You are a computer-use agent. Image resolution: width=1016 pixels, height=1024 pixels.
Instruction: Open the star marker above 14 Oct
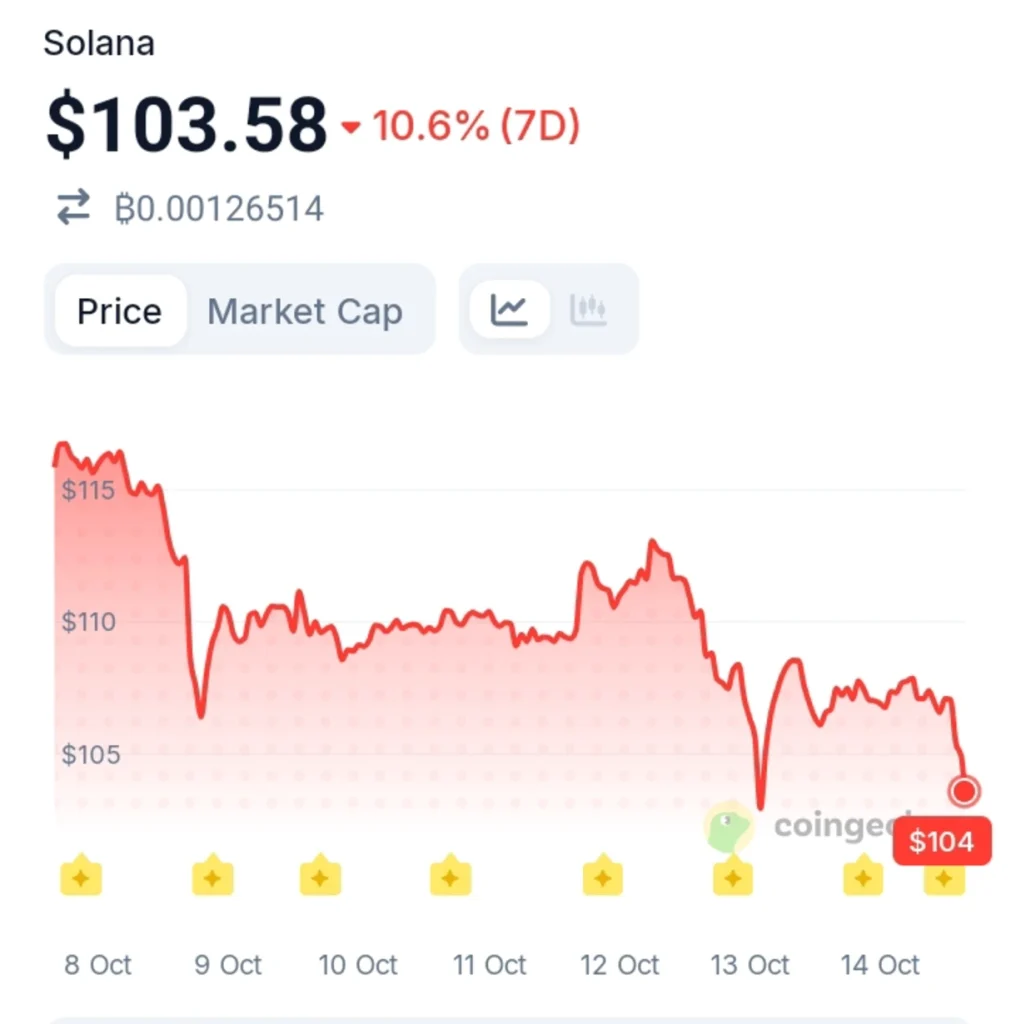pyautogui.click(x=863, y=874)
